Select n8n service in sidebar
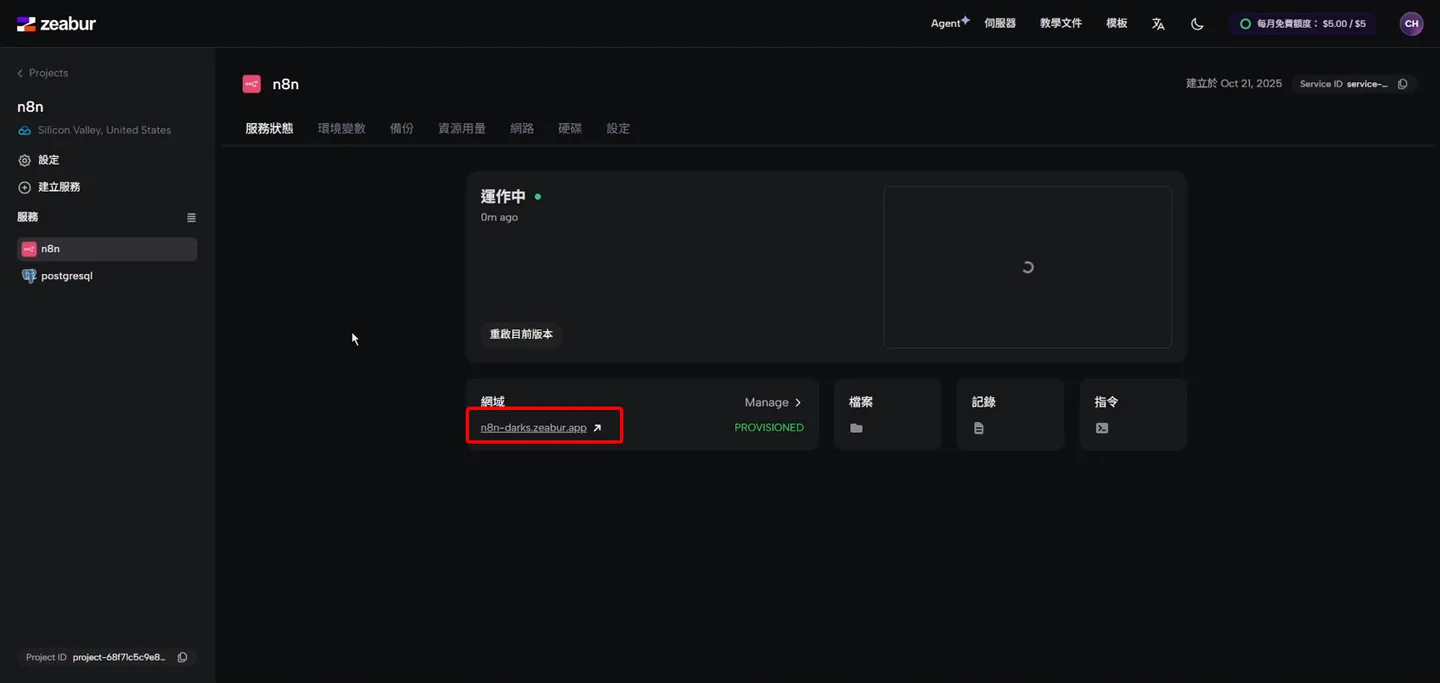1440x683 pixels. coord(107,249)
